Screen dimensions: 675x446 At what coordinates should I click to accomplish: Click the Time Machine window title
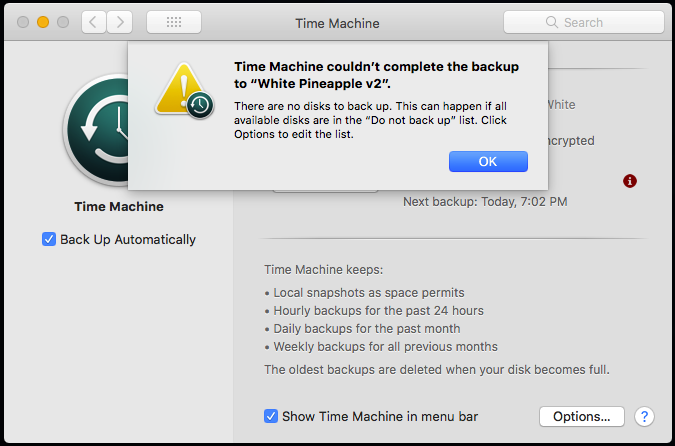pos(338,23)
